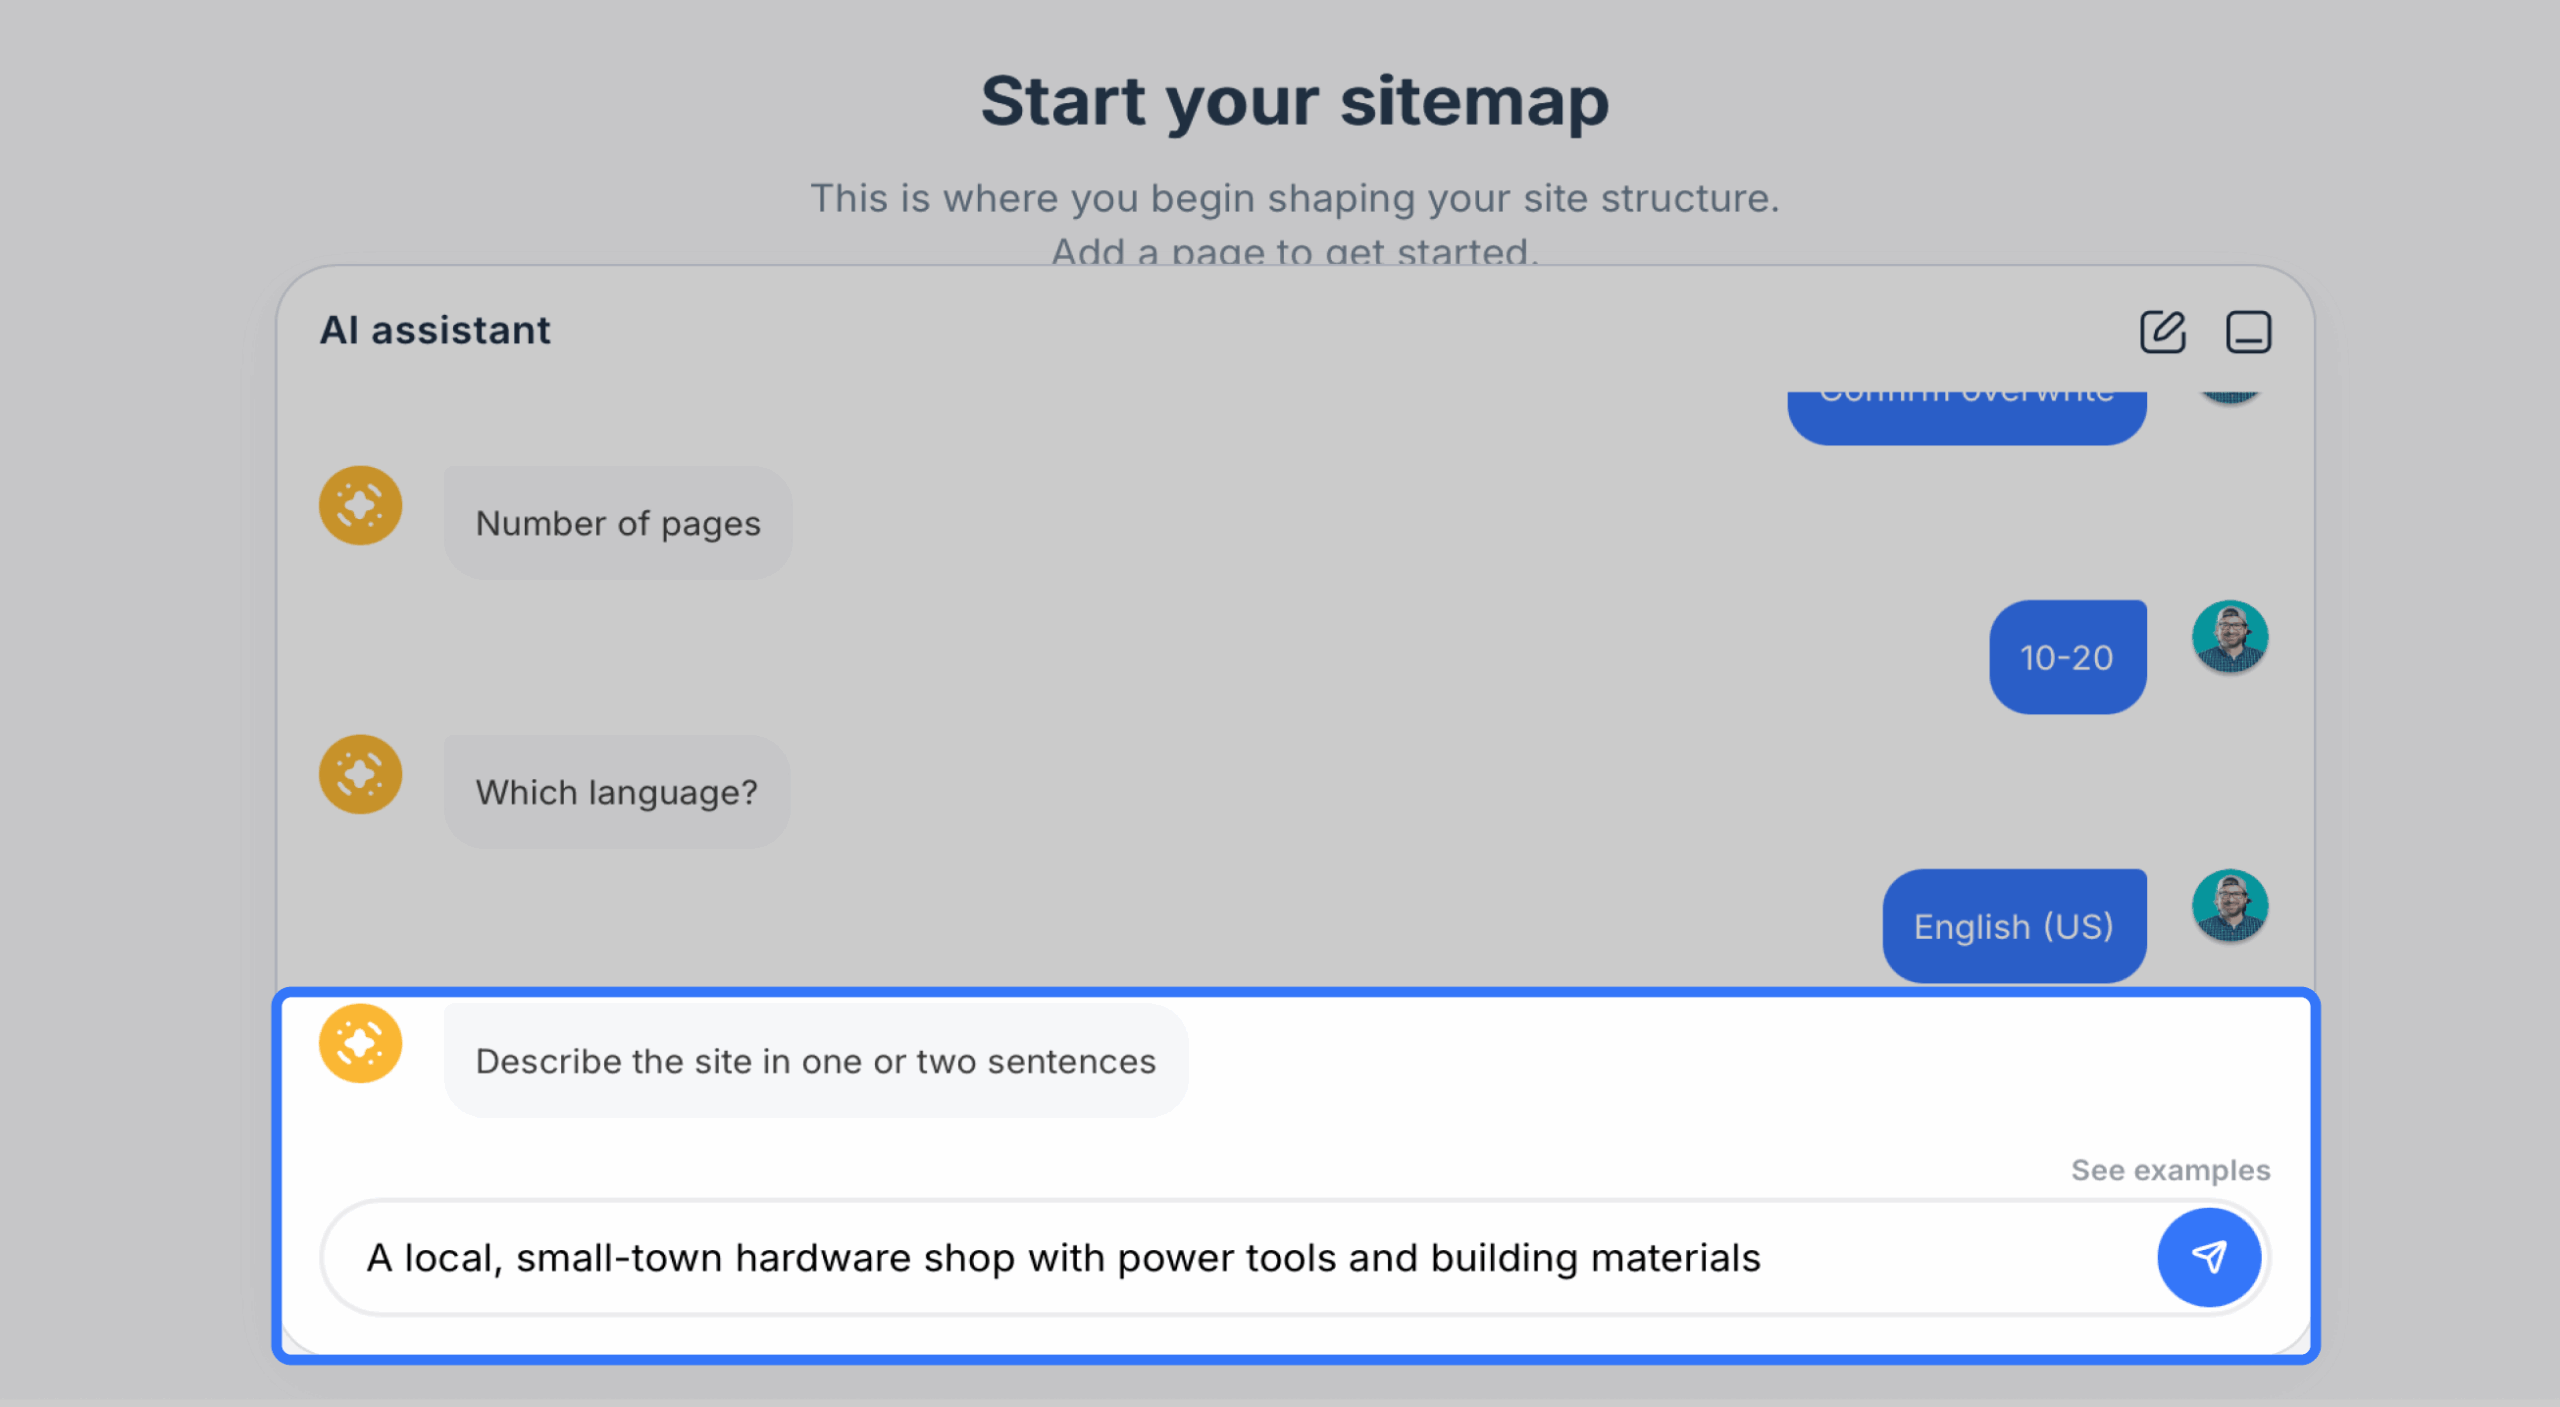2560x1407 pixels.
Task: Click the Which language? message
Action: click(617, 792)
